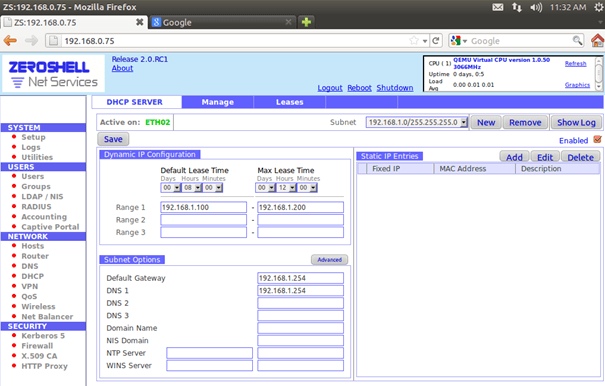605x386 pixels.
Task: Click the Shutdown link
Action: click(x=395, y=88)
